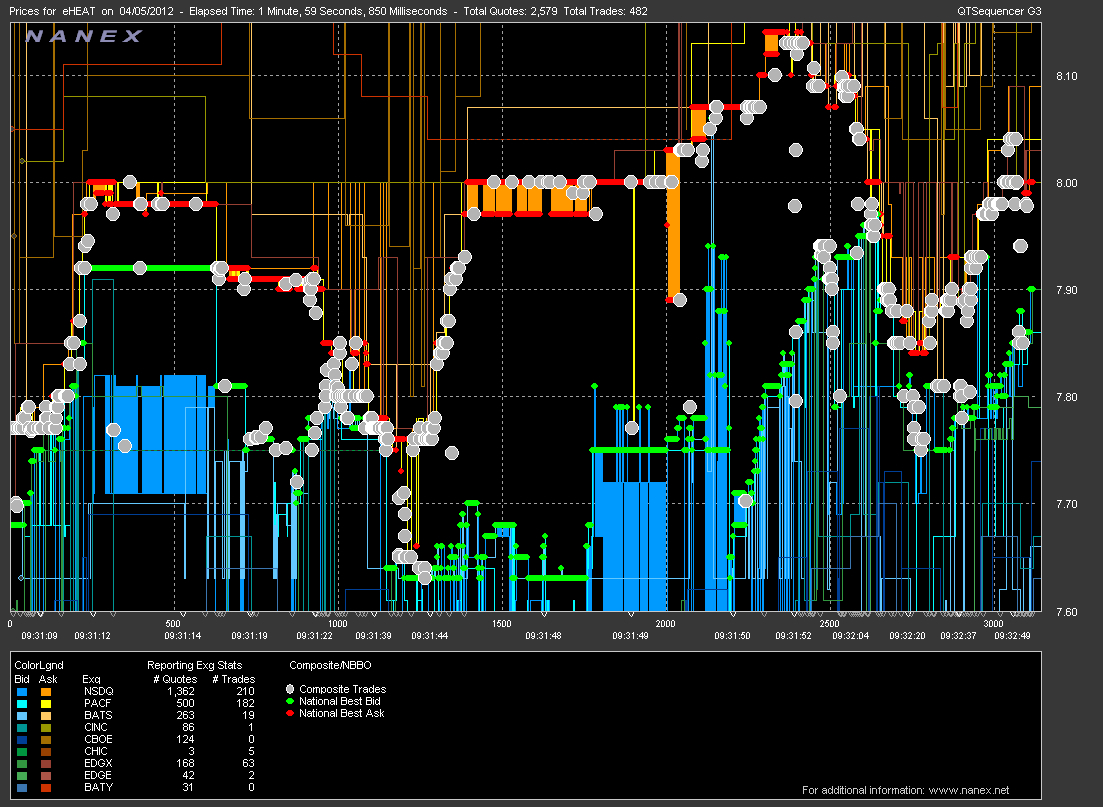
Task: Click the Composite Trades gray circle icon
Action: click(290, 689)
